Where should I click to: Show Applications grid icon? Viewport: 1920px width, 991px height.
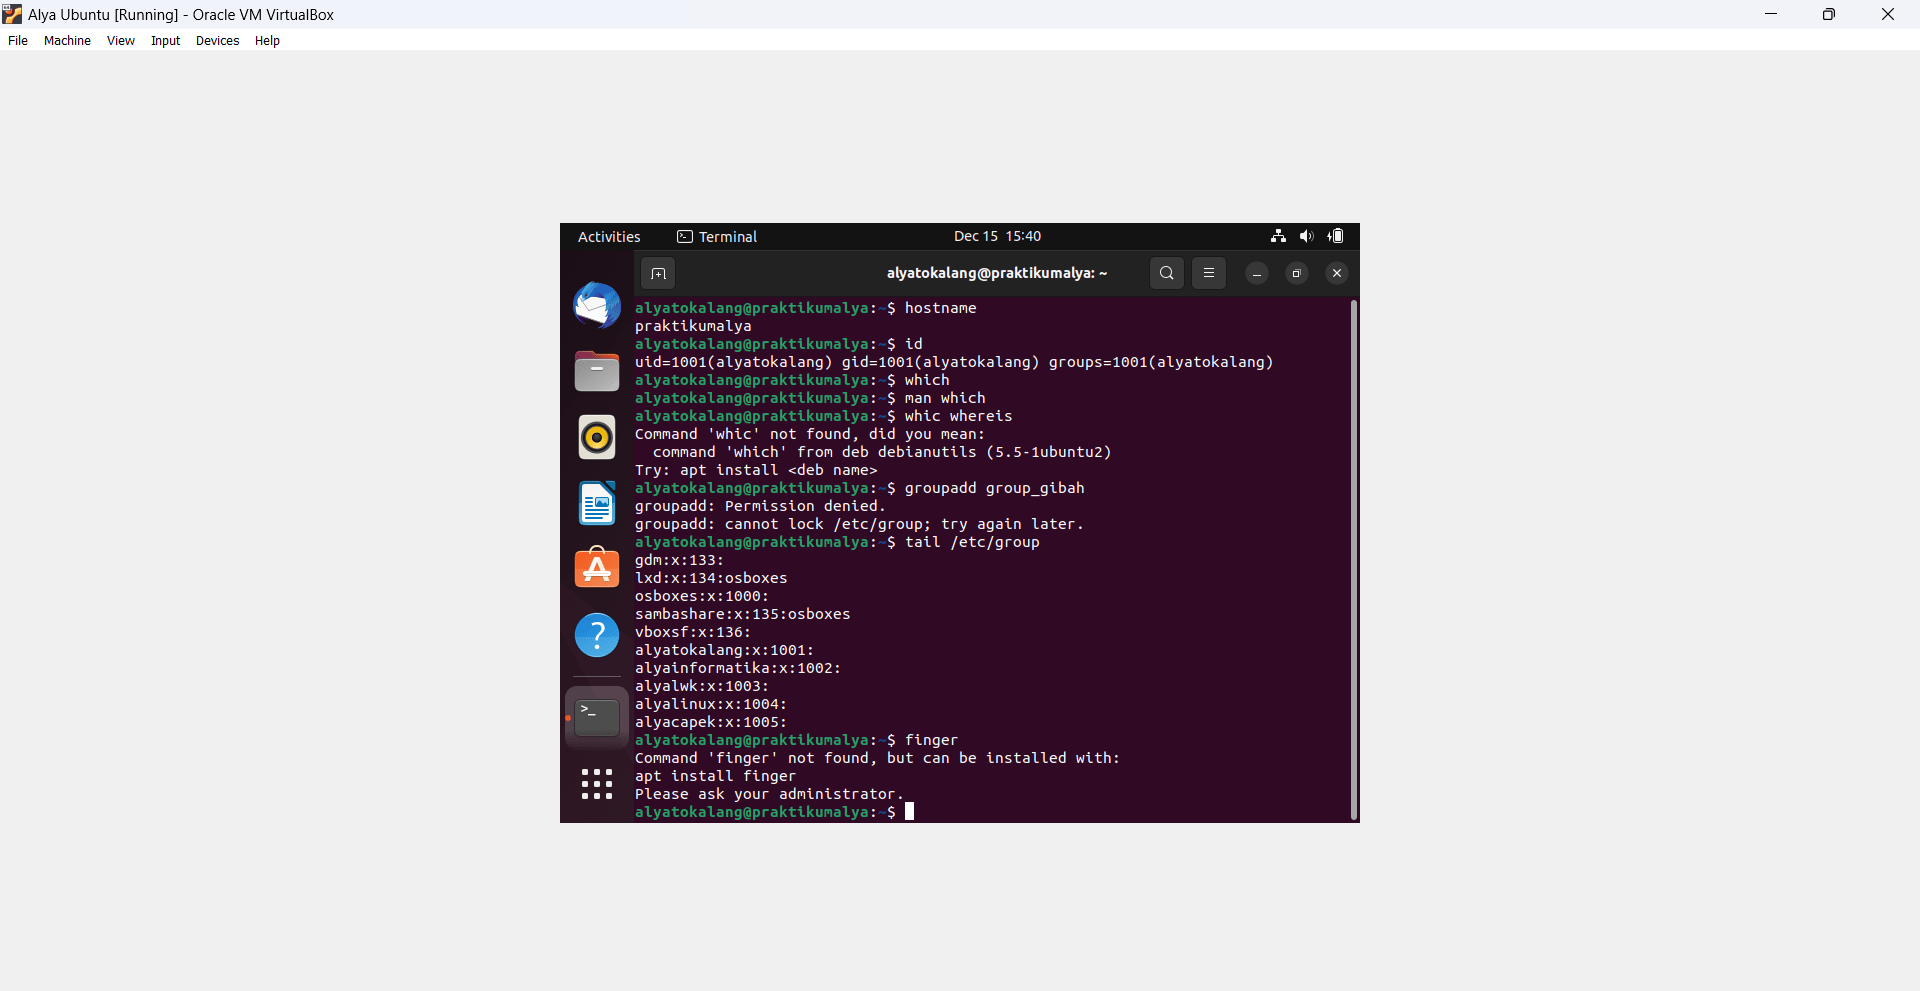coord(597,784)
